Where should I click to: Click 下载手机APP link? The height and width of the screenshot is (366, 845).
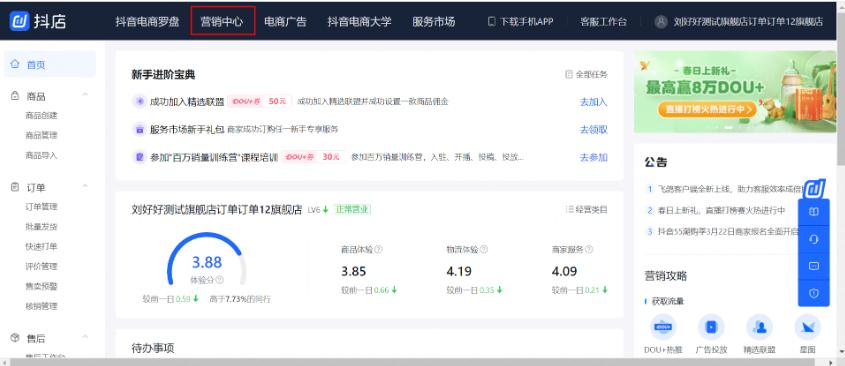click(x=521, y=22)
